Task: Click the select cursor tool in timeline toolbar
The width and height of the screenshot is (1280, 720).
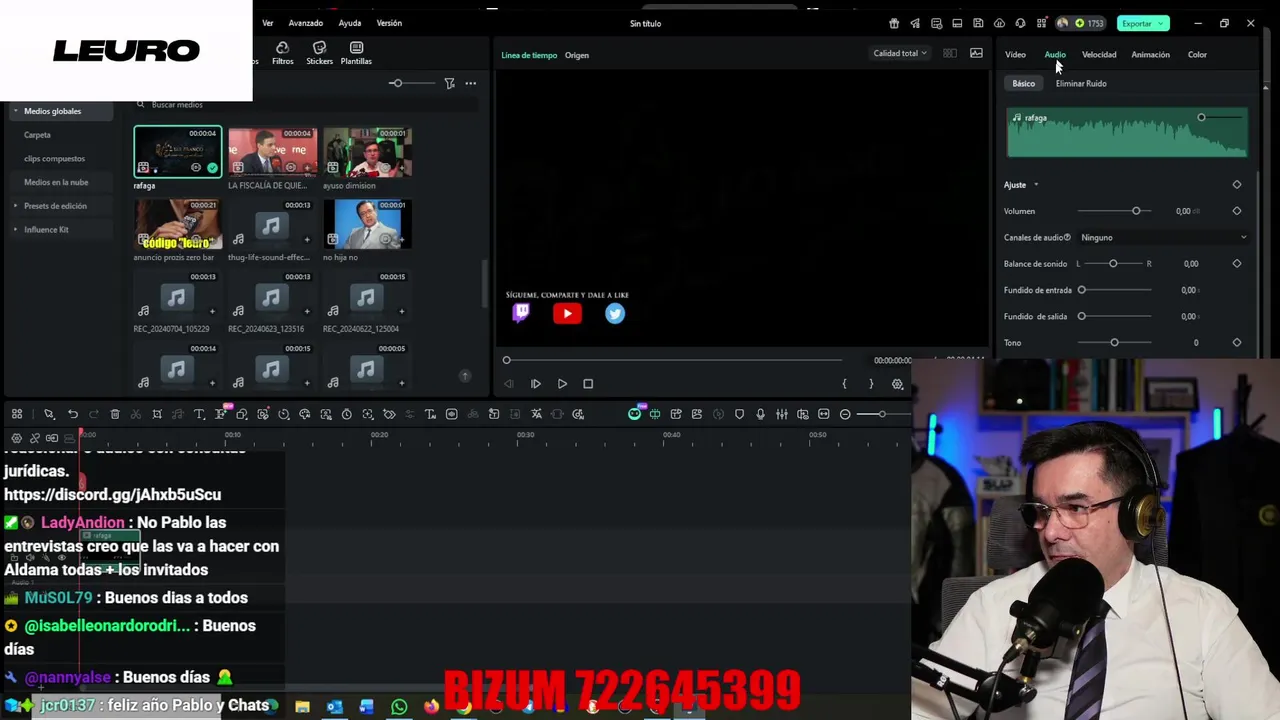Action: point(48,414)
